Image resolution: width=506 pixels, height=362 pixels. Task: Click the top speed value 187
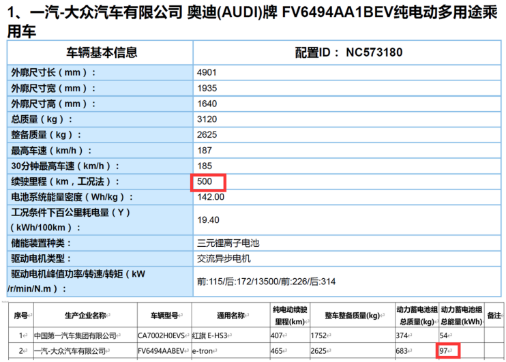[204, 150]
